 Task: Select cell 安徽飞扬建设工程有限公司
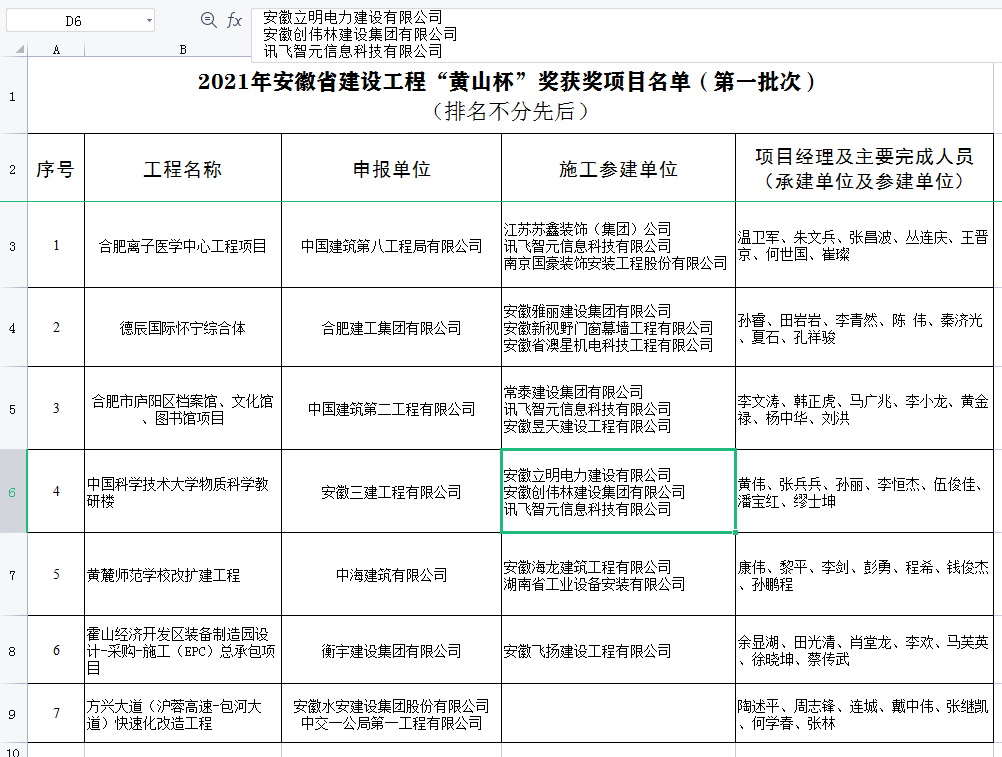coord(618,651)
